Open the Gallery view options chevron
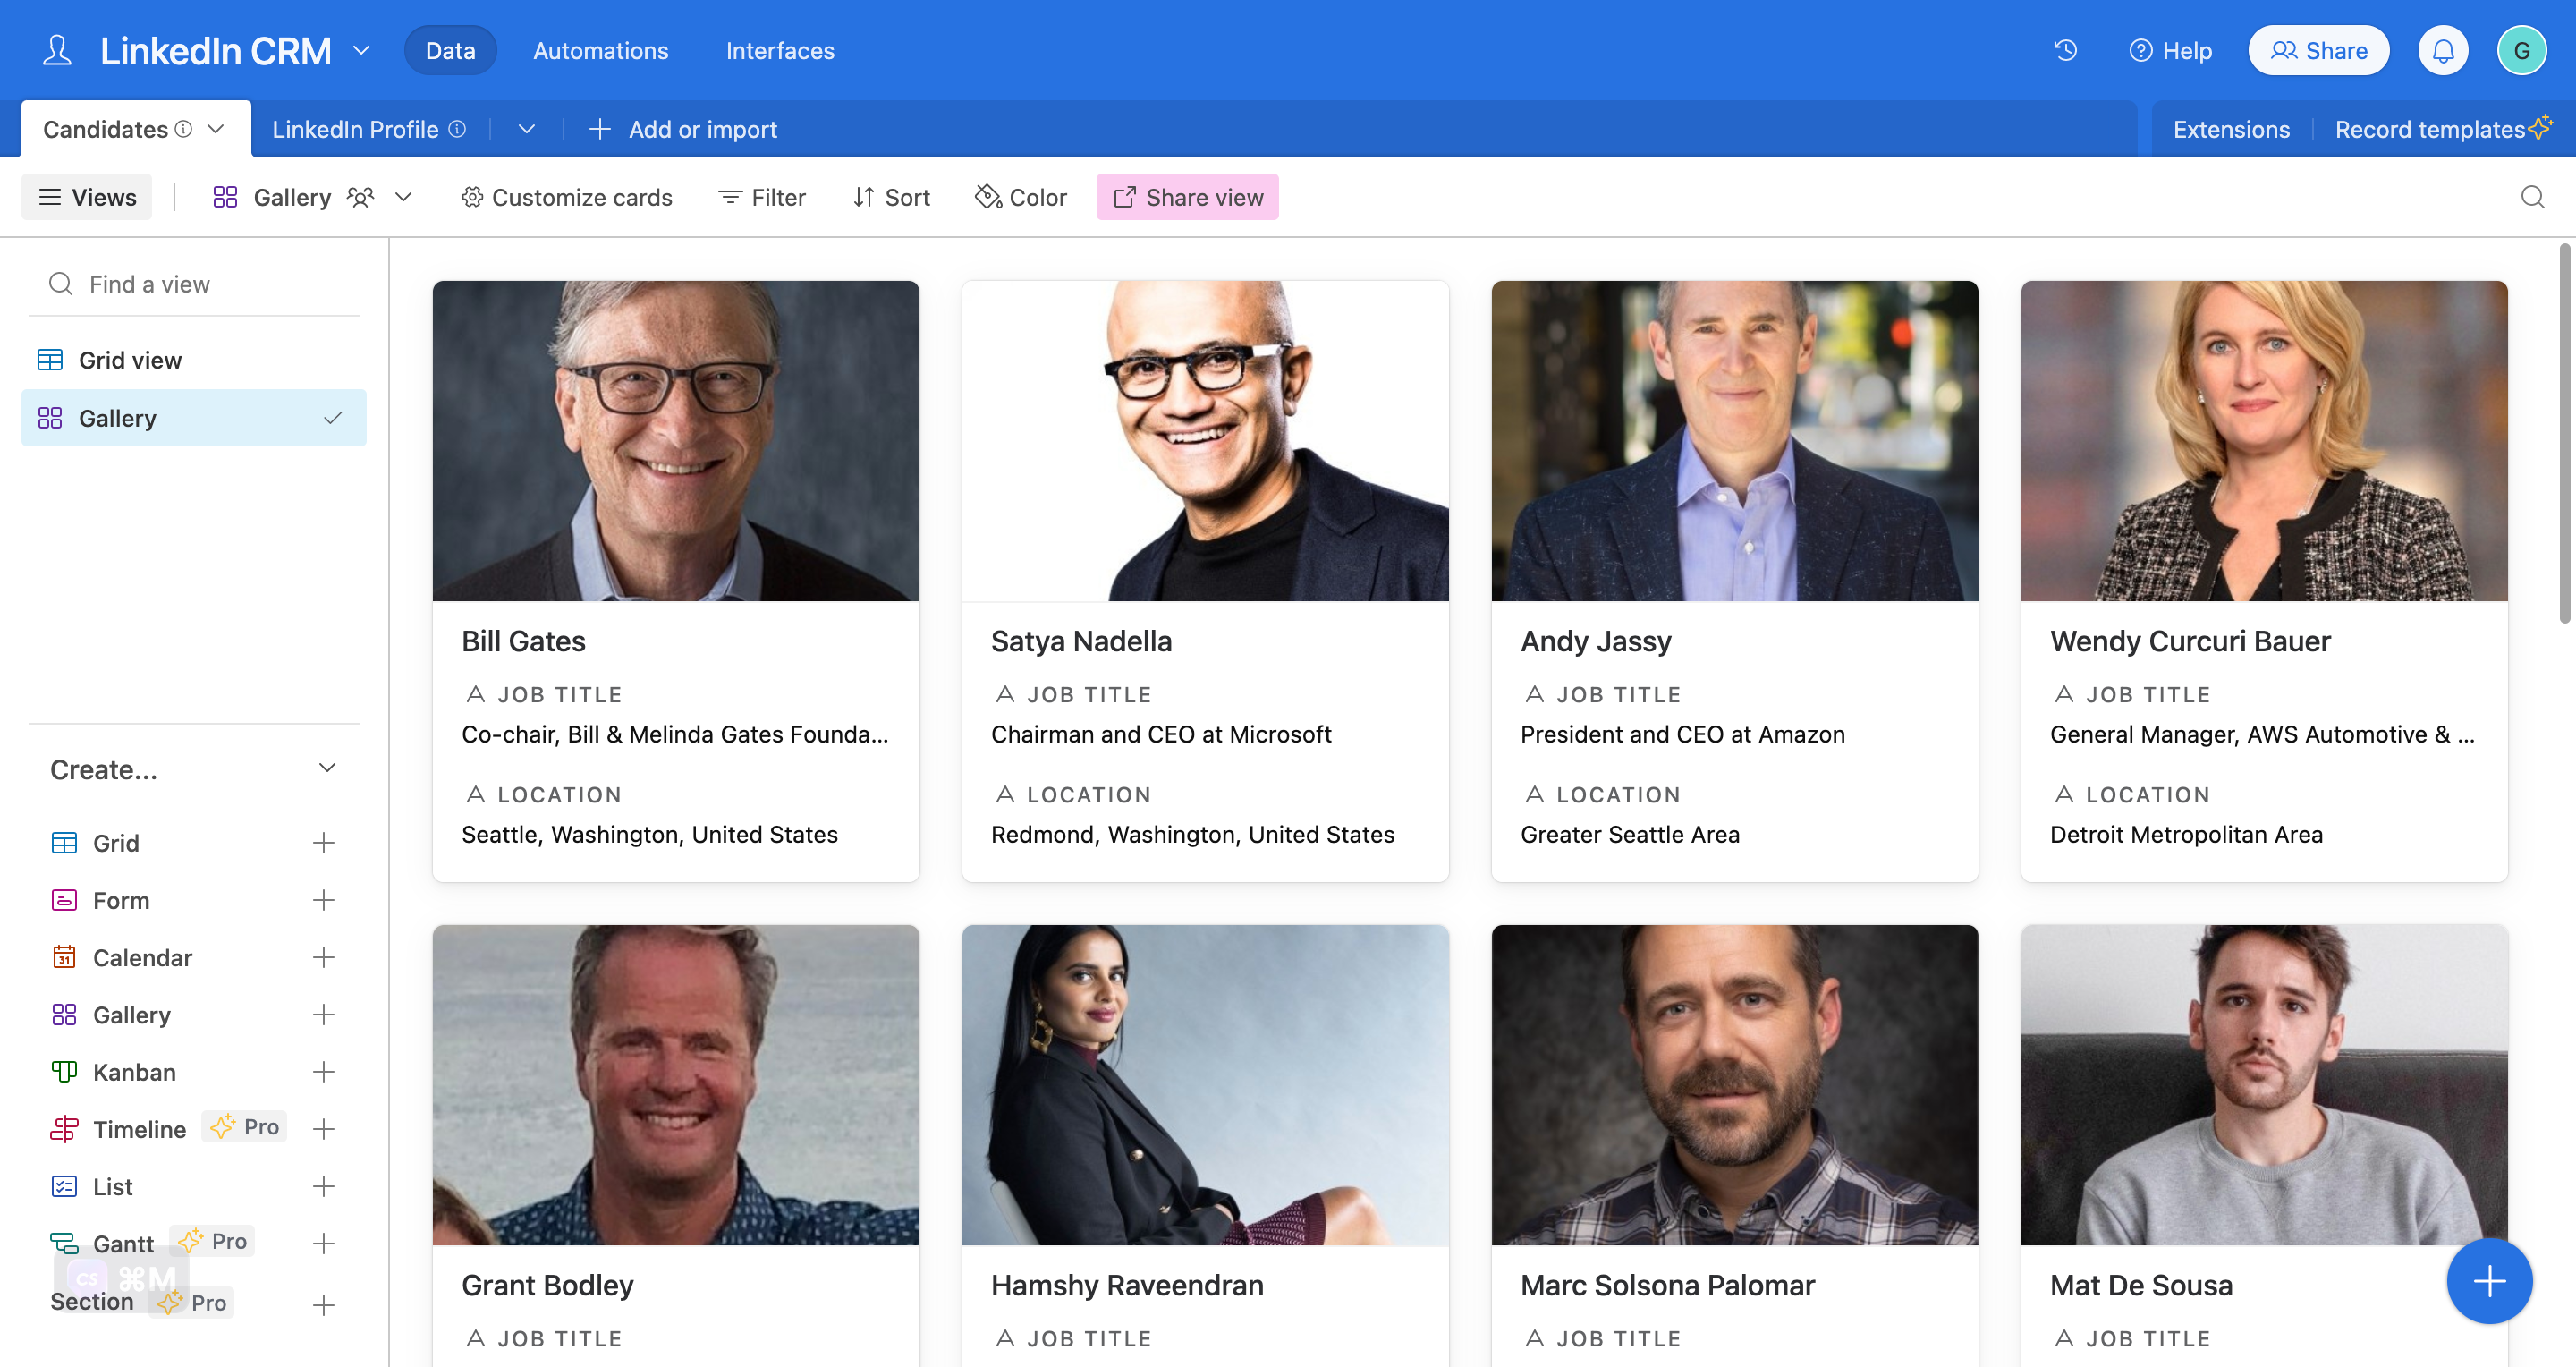The width and height of the screenshot is (2576, 1367). [404, 197]
